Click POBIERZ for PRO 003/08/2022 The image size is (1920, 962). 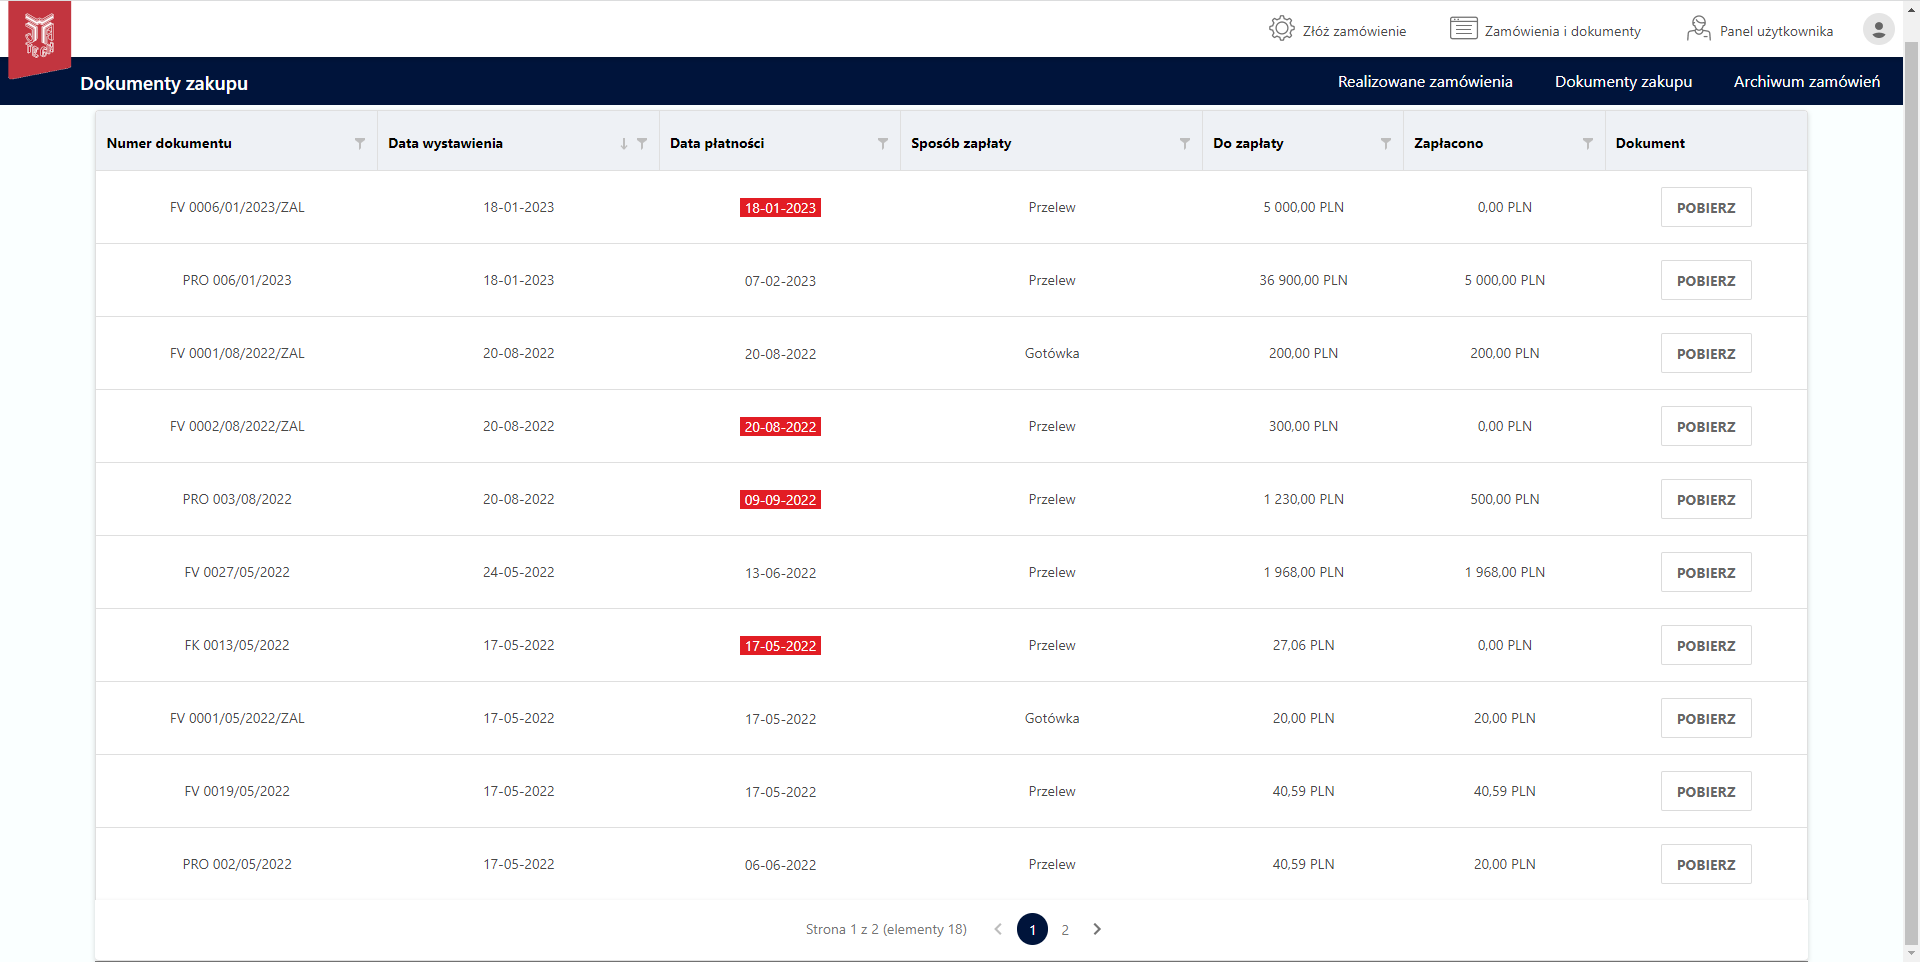click(x=1706, y=500)
